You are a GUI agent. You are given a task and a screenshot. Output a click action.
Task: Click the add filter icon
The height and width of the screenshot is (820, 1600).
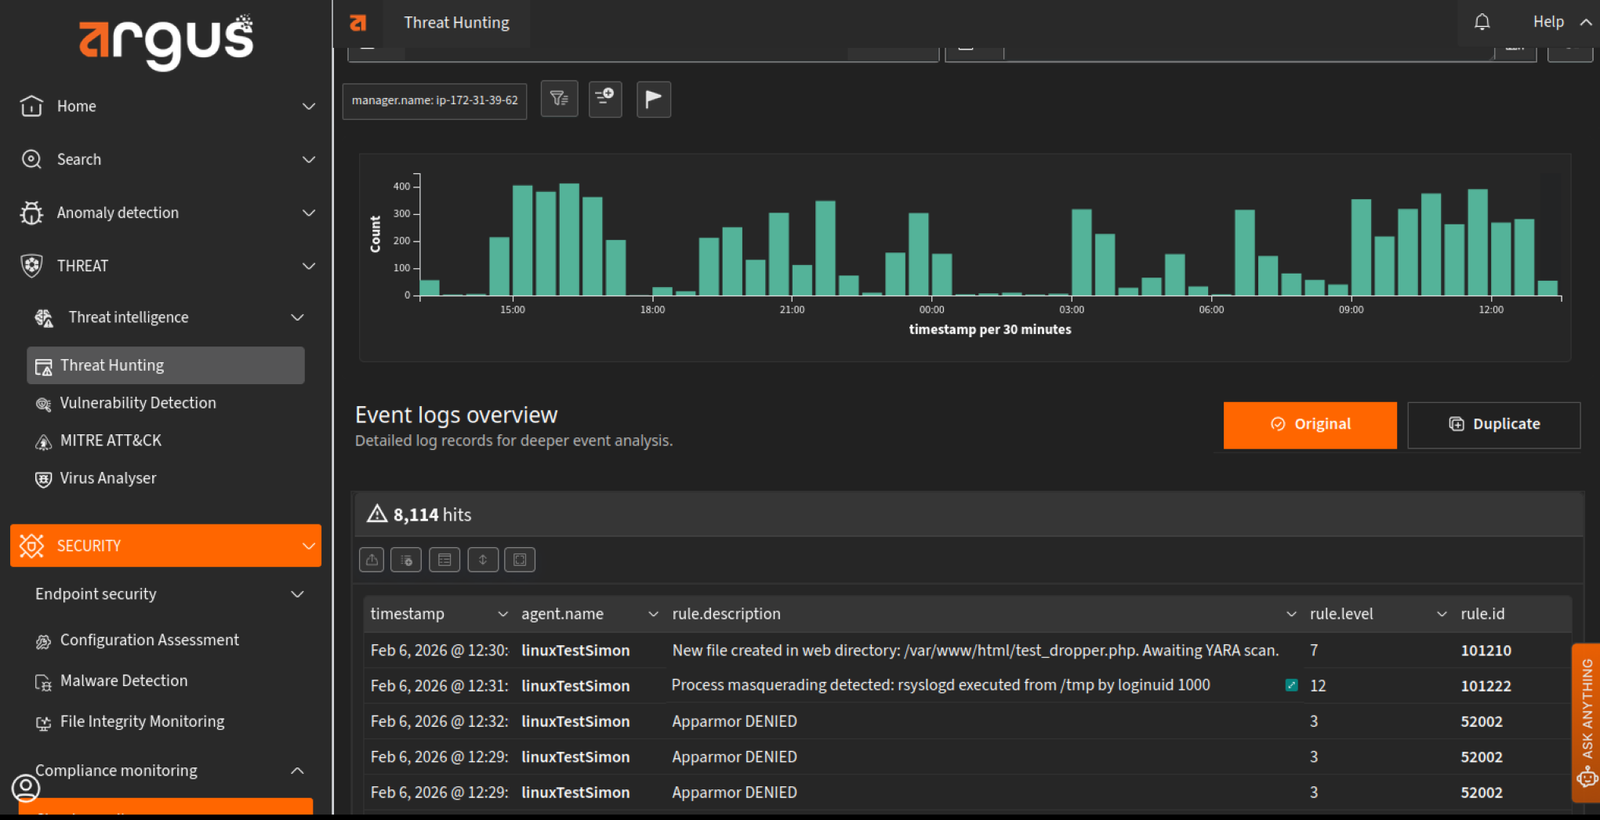605,98
